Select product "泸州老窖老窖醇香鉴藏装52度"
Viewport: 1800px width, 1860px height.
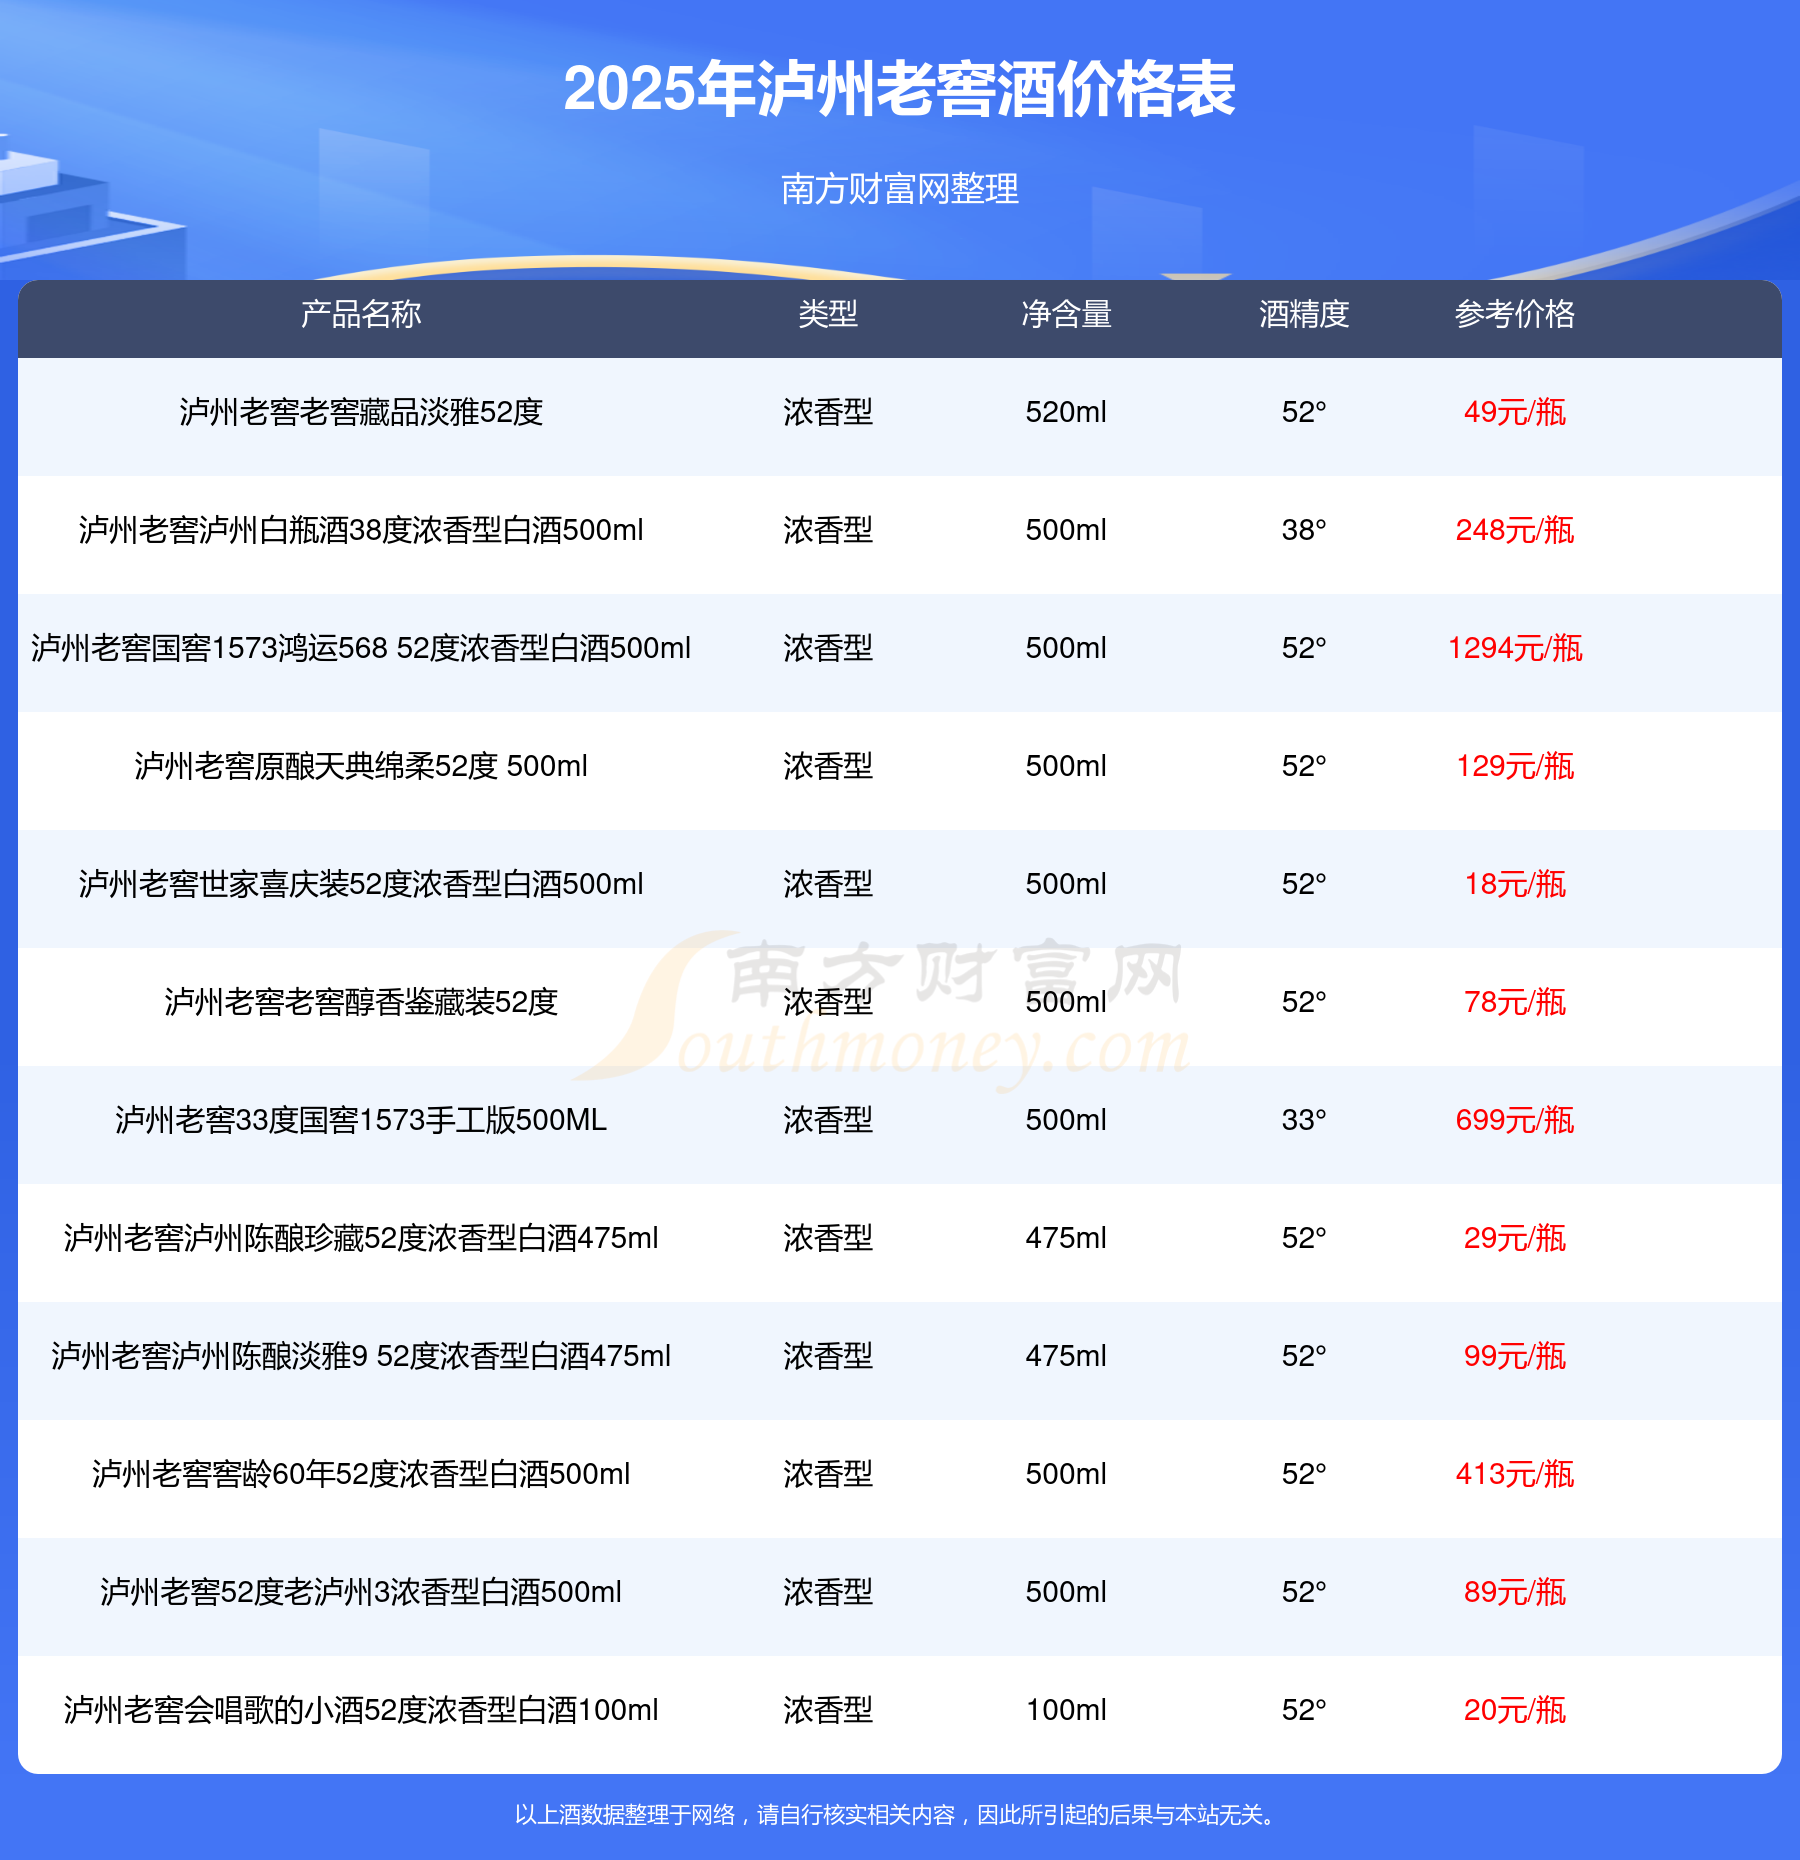(361, 1002)
